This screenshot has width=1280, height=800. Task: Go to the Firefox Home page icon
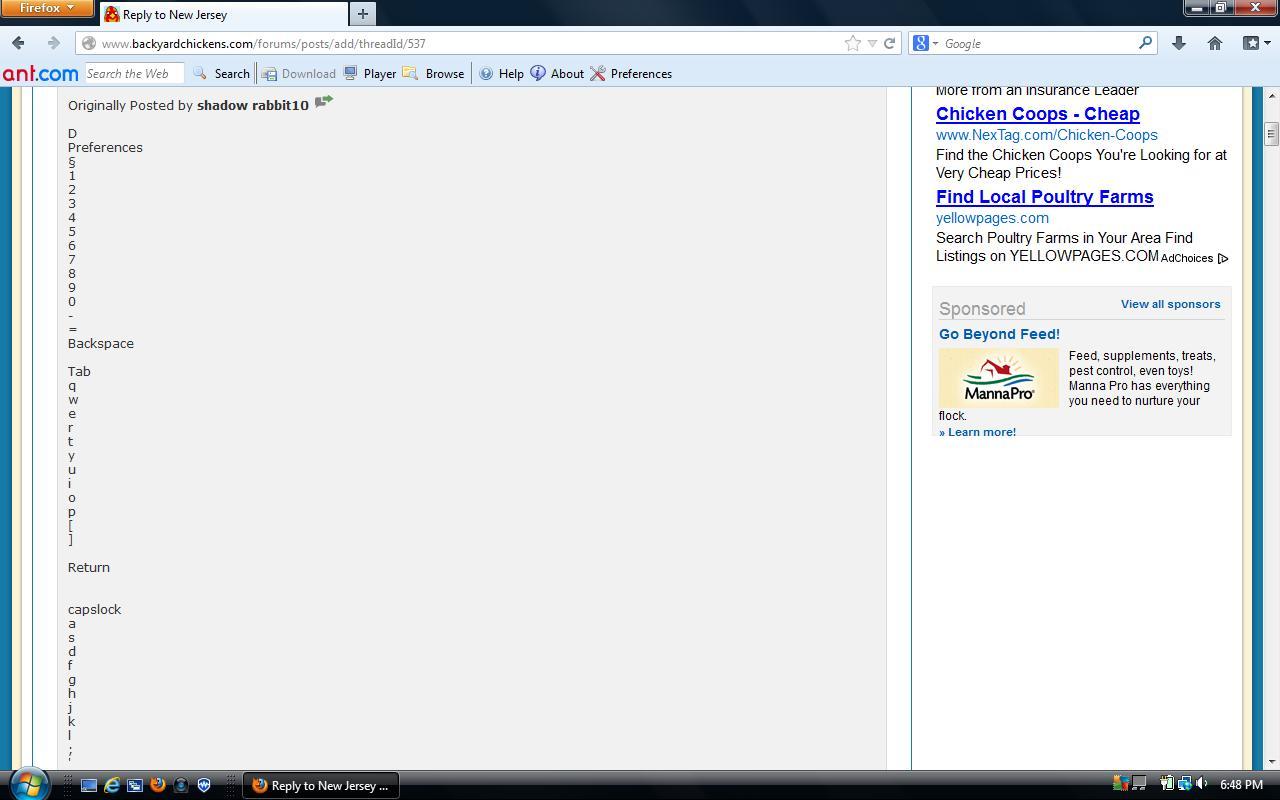pos(1214,43)
